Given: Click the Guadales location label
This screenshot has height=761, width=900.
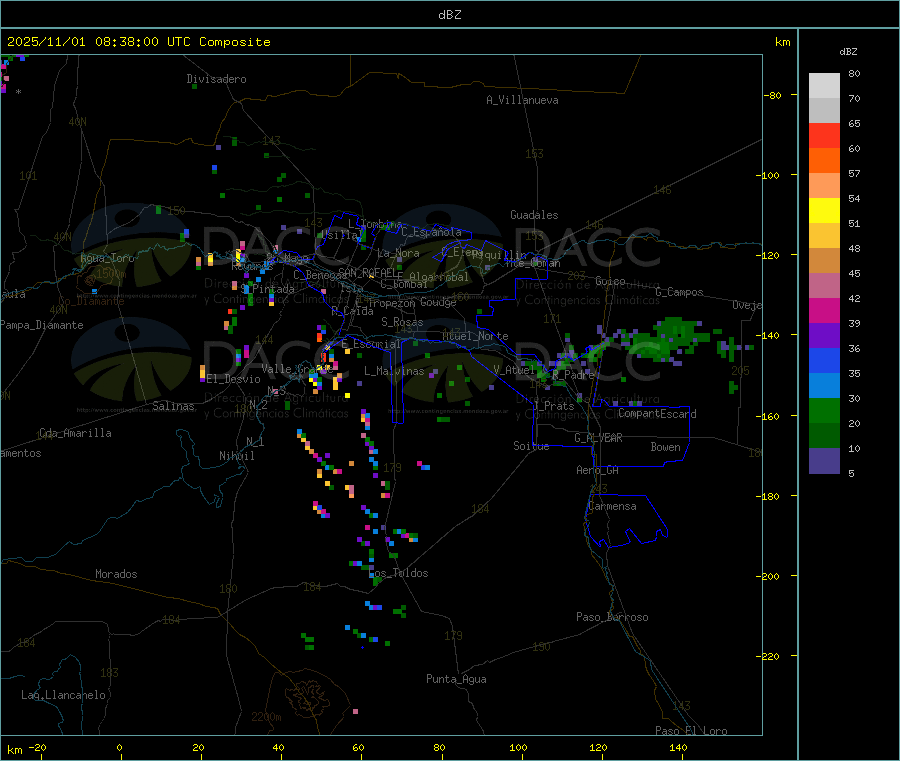Looking at the screenshot, I should click(x=534, y=215).
